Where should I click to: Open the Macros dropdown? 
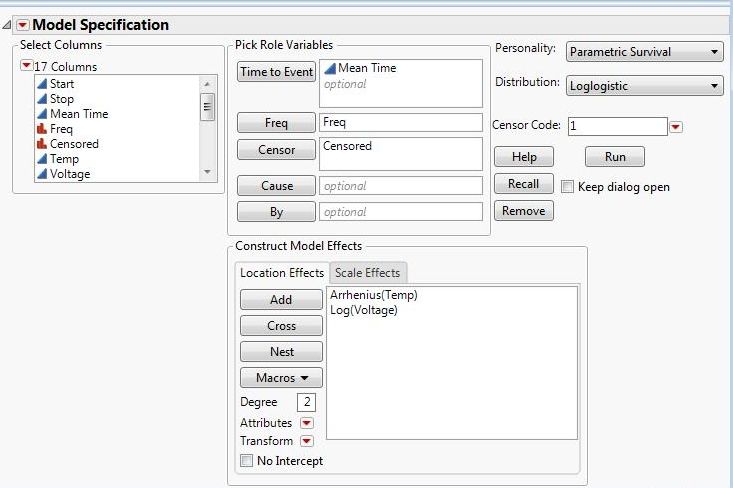[281, 378]
